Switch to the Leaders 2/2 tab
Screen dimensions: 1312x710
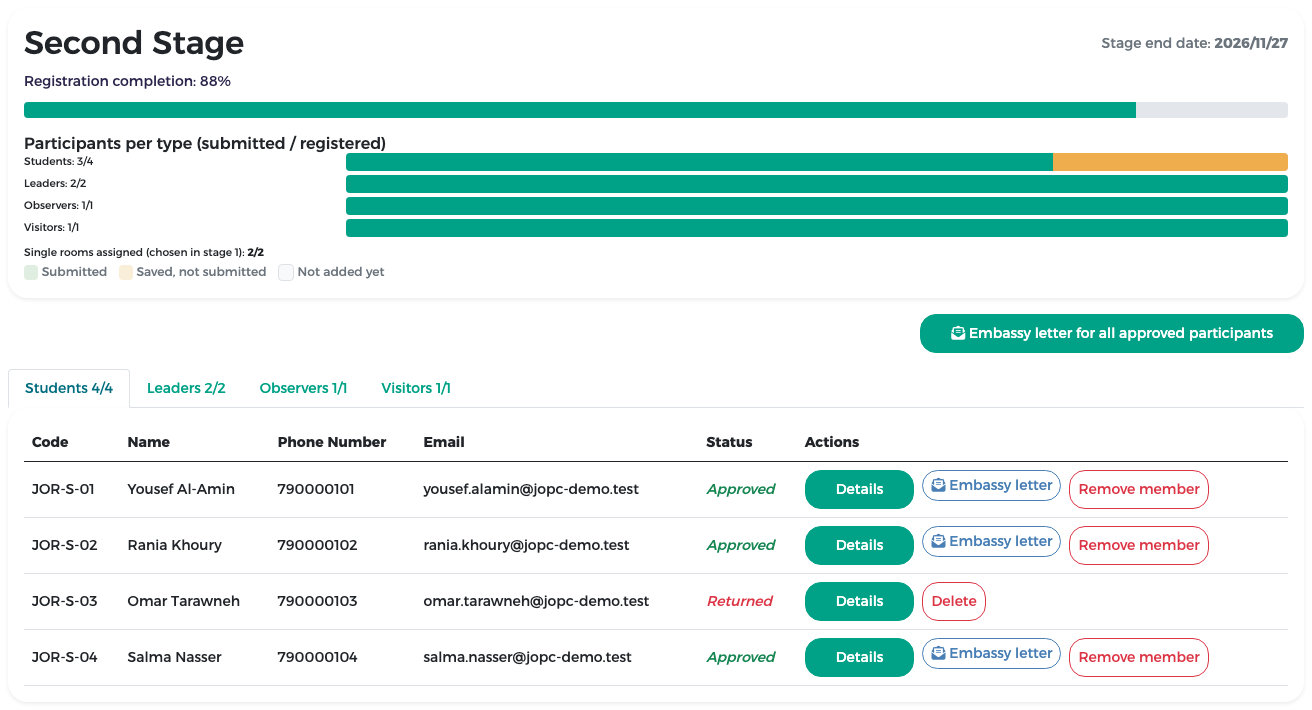186,388
